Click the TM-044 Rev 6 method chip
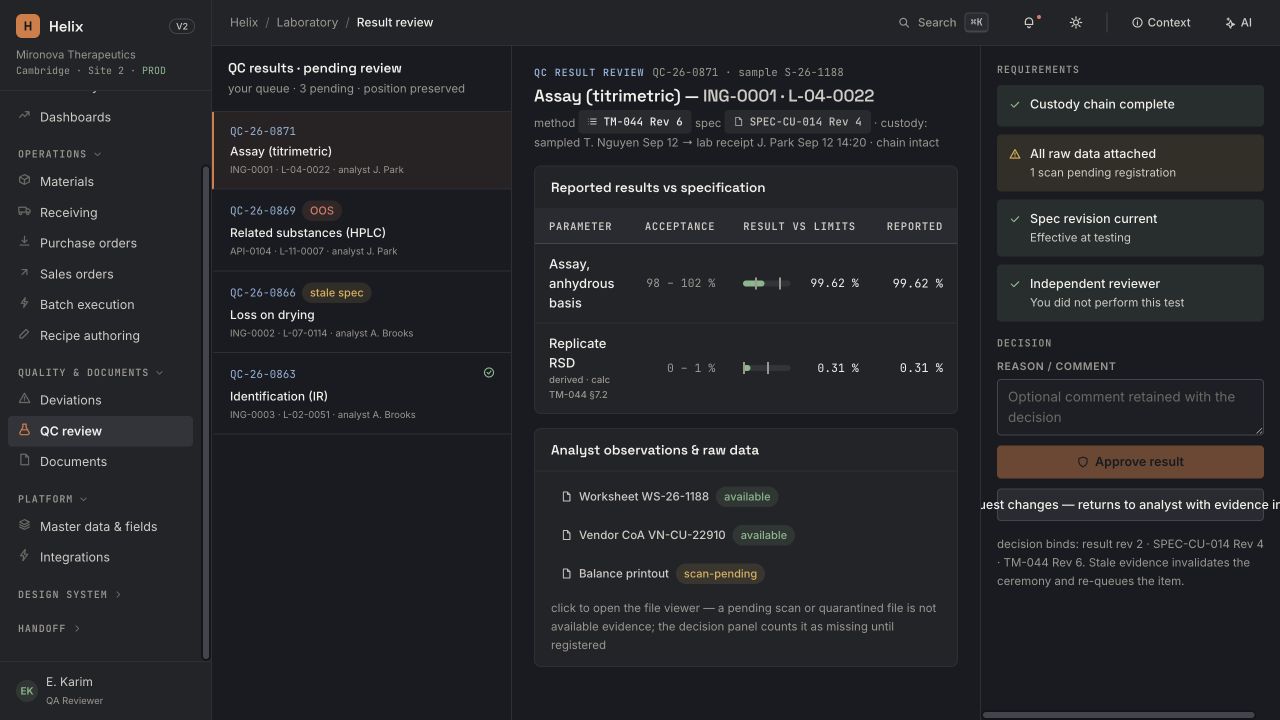The height and width of the screenshot is (720, 1280). pyautogui.click(x=635, y=122)
